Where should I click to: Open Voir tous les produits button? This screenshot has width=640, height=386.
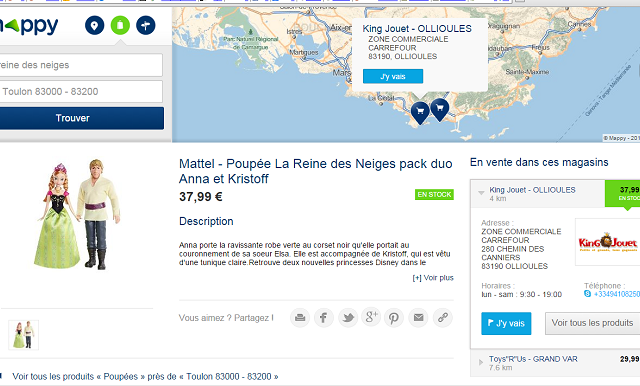[592, 323]
